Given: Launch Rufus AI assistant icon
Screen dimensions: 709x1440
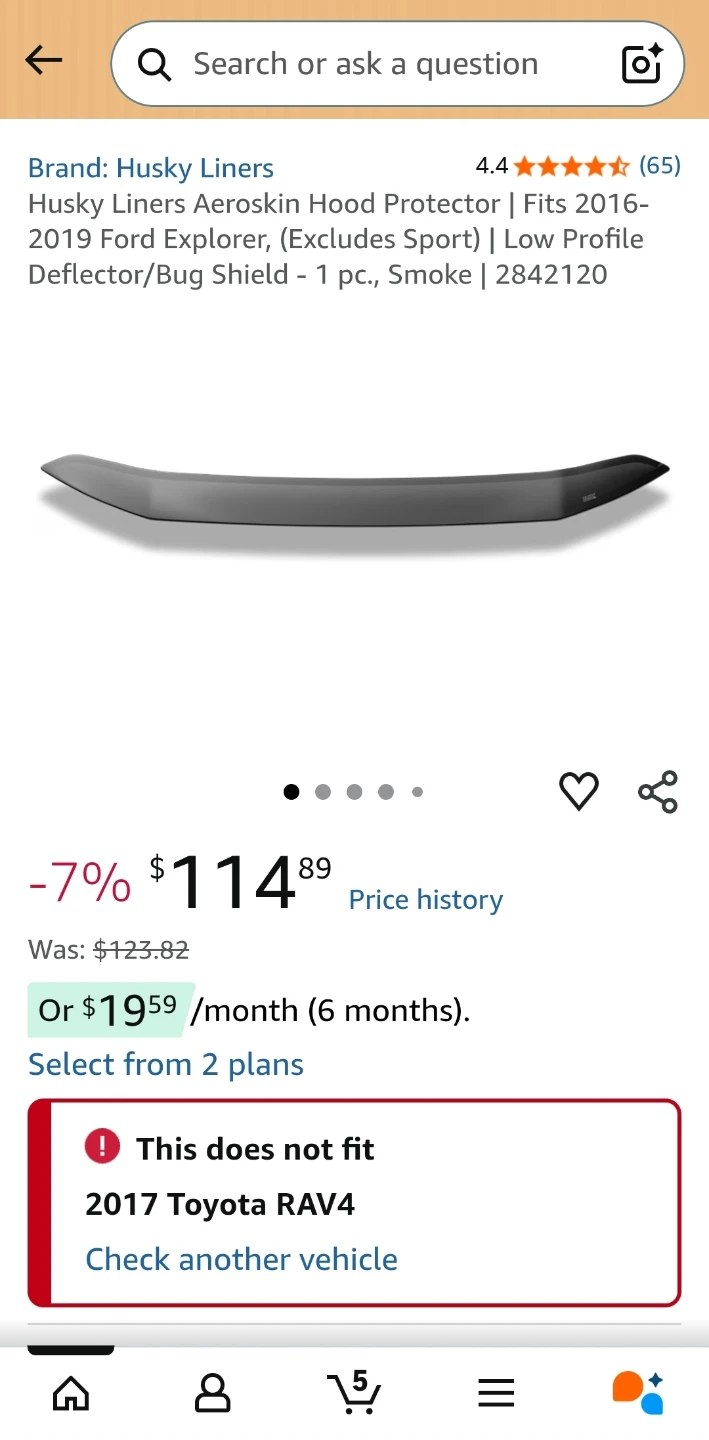Looking at the screenshot, I should tap(638, 1392).
